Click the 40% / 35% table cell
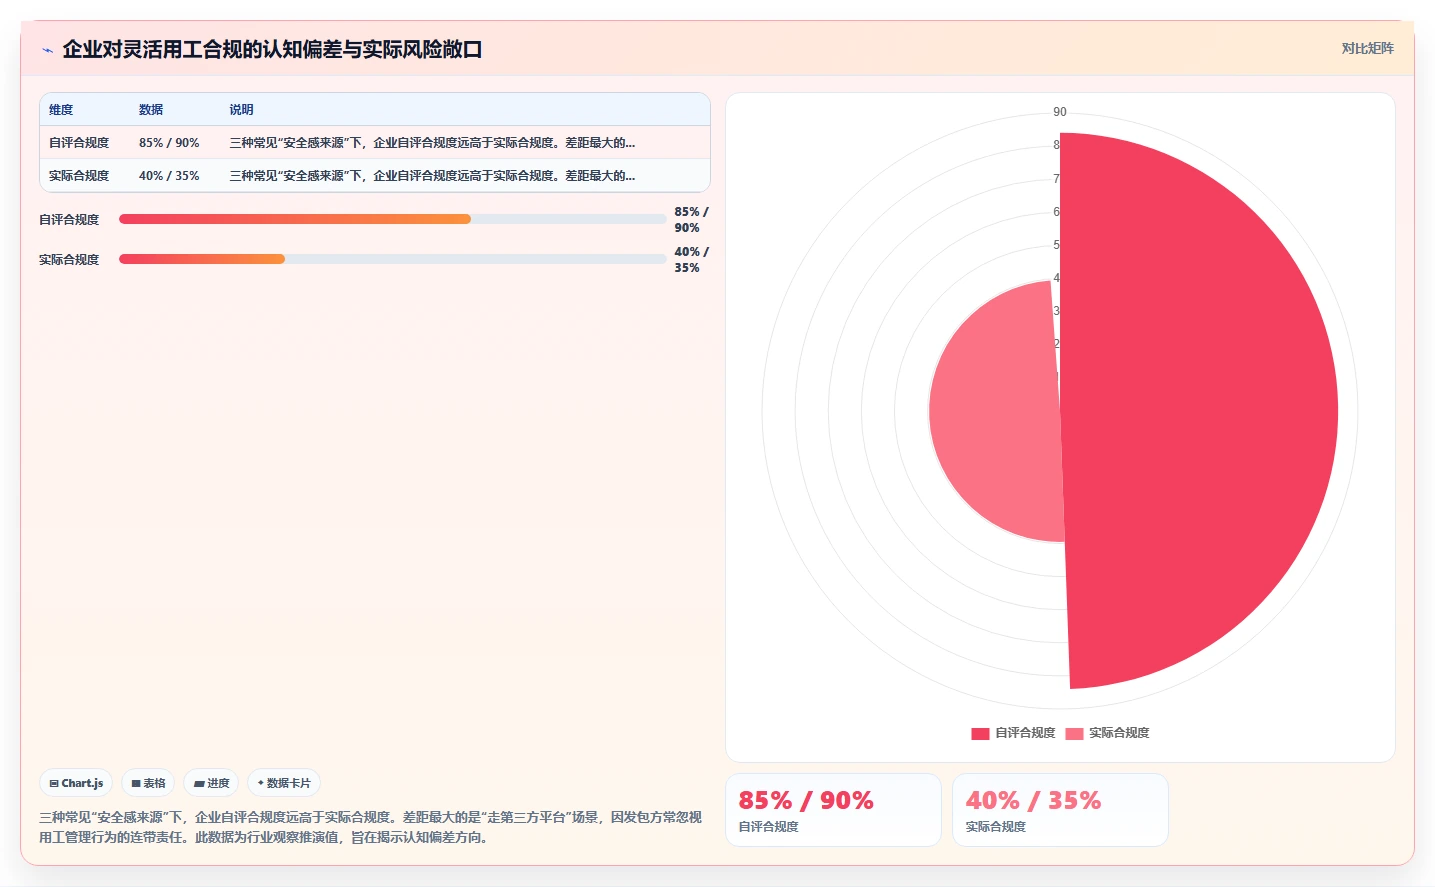1435x887 pixels. [x=169, y=176]
